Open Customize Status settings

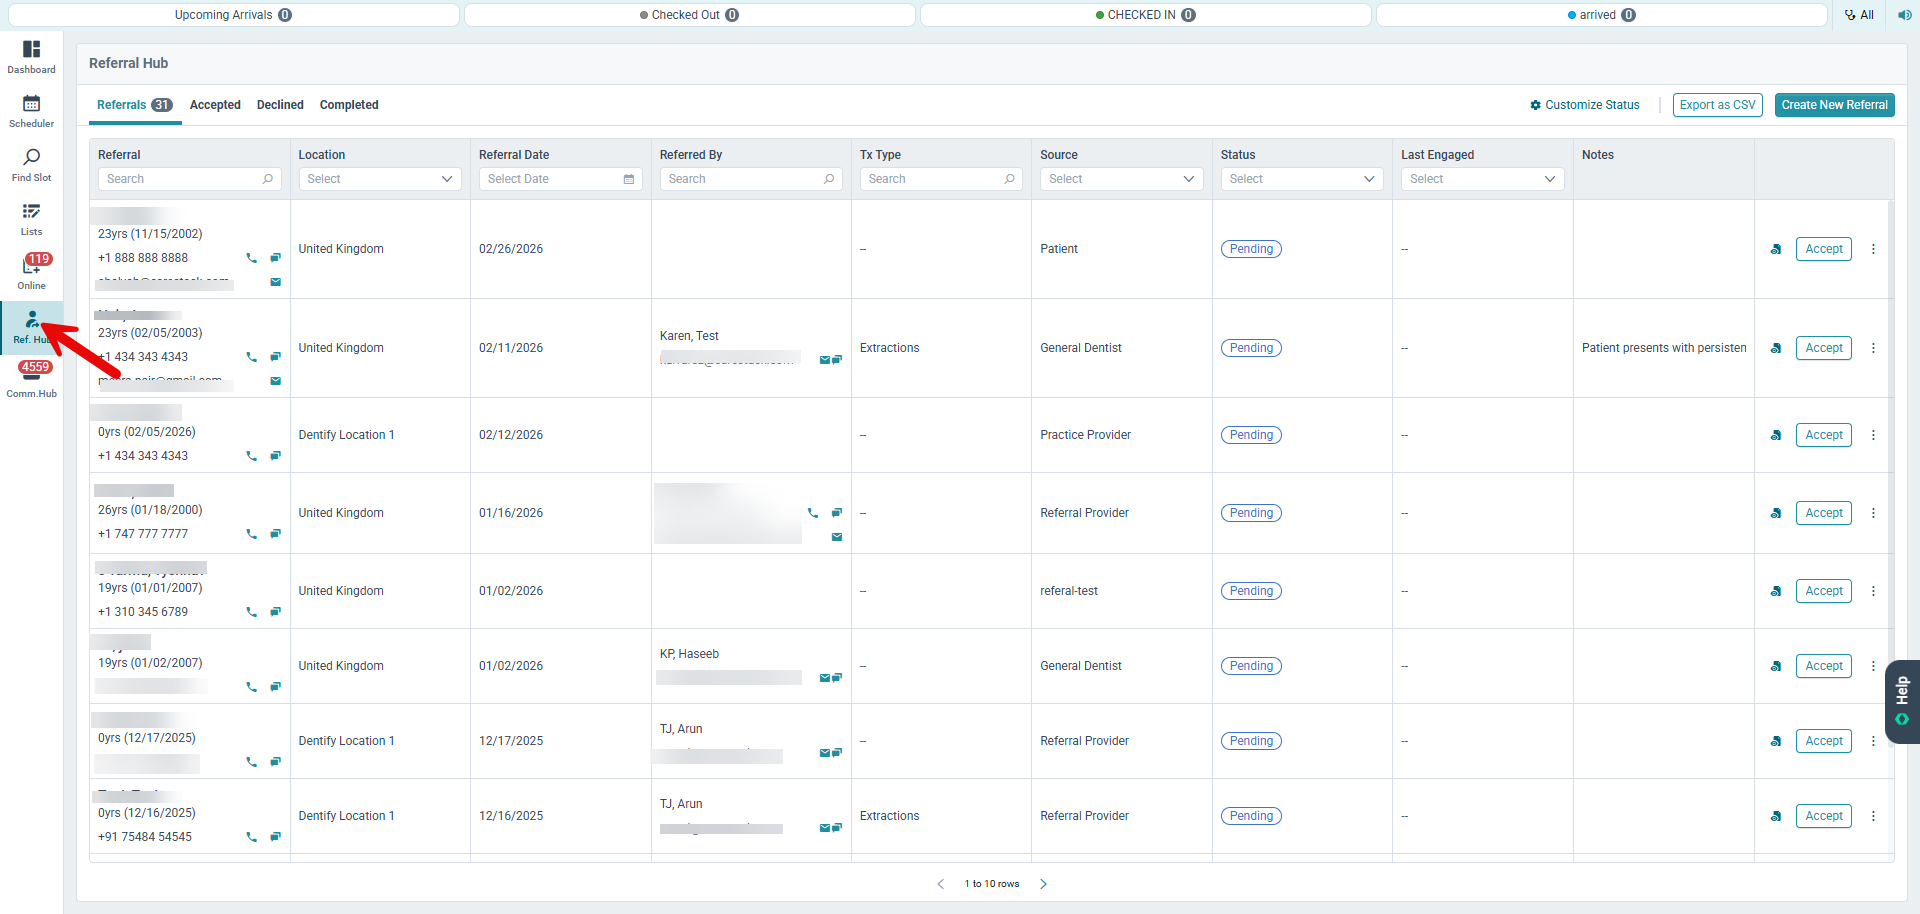1585,105
